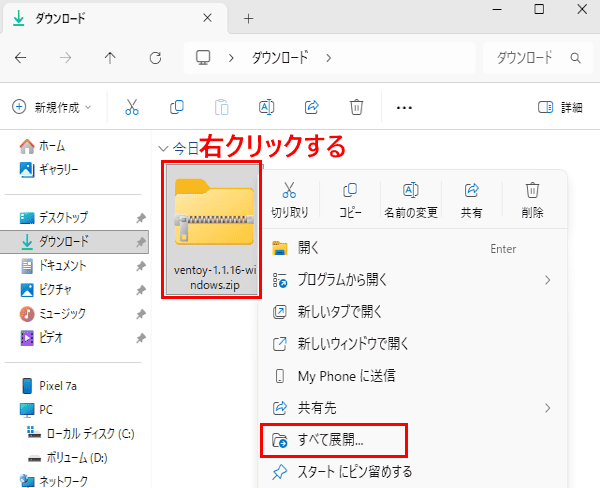The height and width of the screenshot is (488, 600).
Task: Add a new tab with plus
Action: tap(248, 18)
